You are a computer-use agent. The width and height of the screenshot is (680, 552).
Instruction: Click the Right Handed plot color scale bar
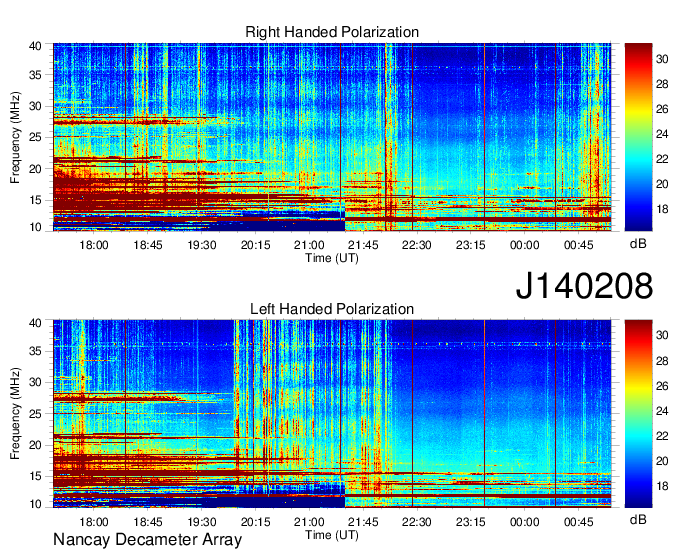point(638,137)
